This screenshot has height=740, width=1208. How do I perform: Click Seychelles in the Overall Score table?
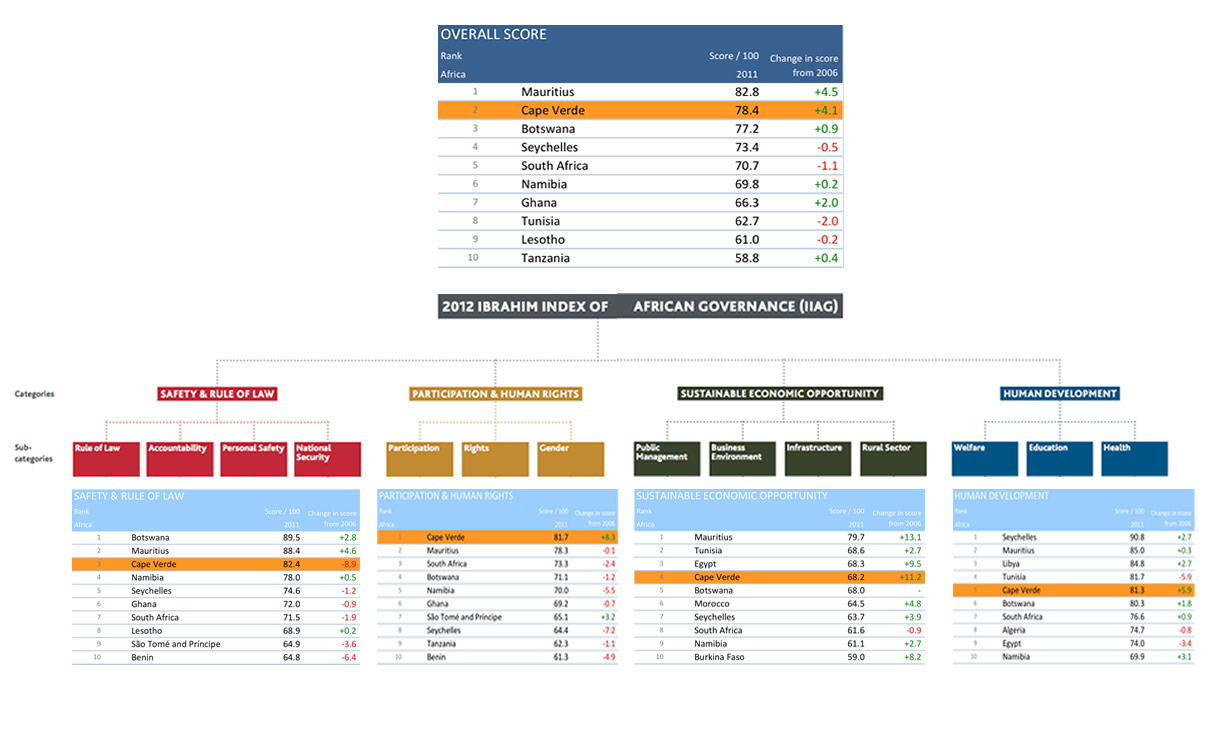pyautogui.click(x=550, y=147)
